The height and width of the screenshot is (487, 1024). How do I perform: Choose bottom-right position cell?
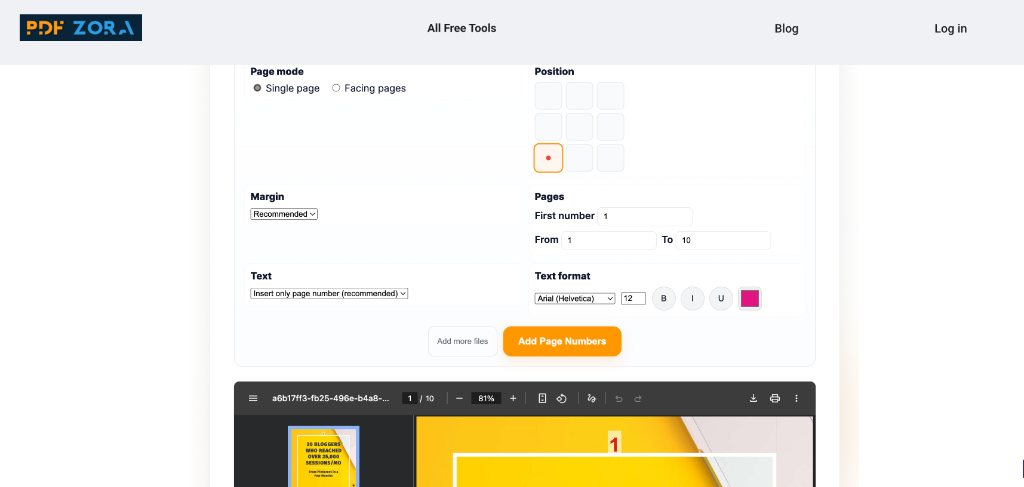tap(610, 158)
